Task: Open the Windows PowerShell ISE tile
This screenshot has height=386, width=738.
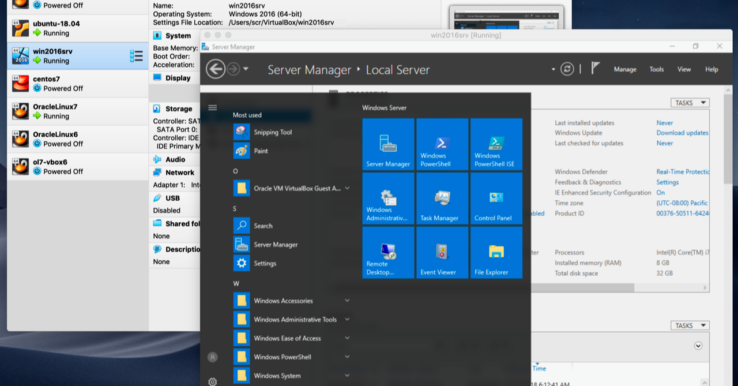Action: tap(496, 144)
